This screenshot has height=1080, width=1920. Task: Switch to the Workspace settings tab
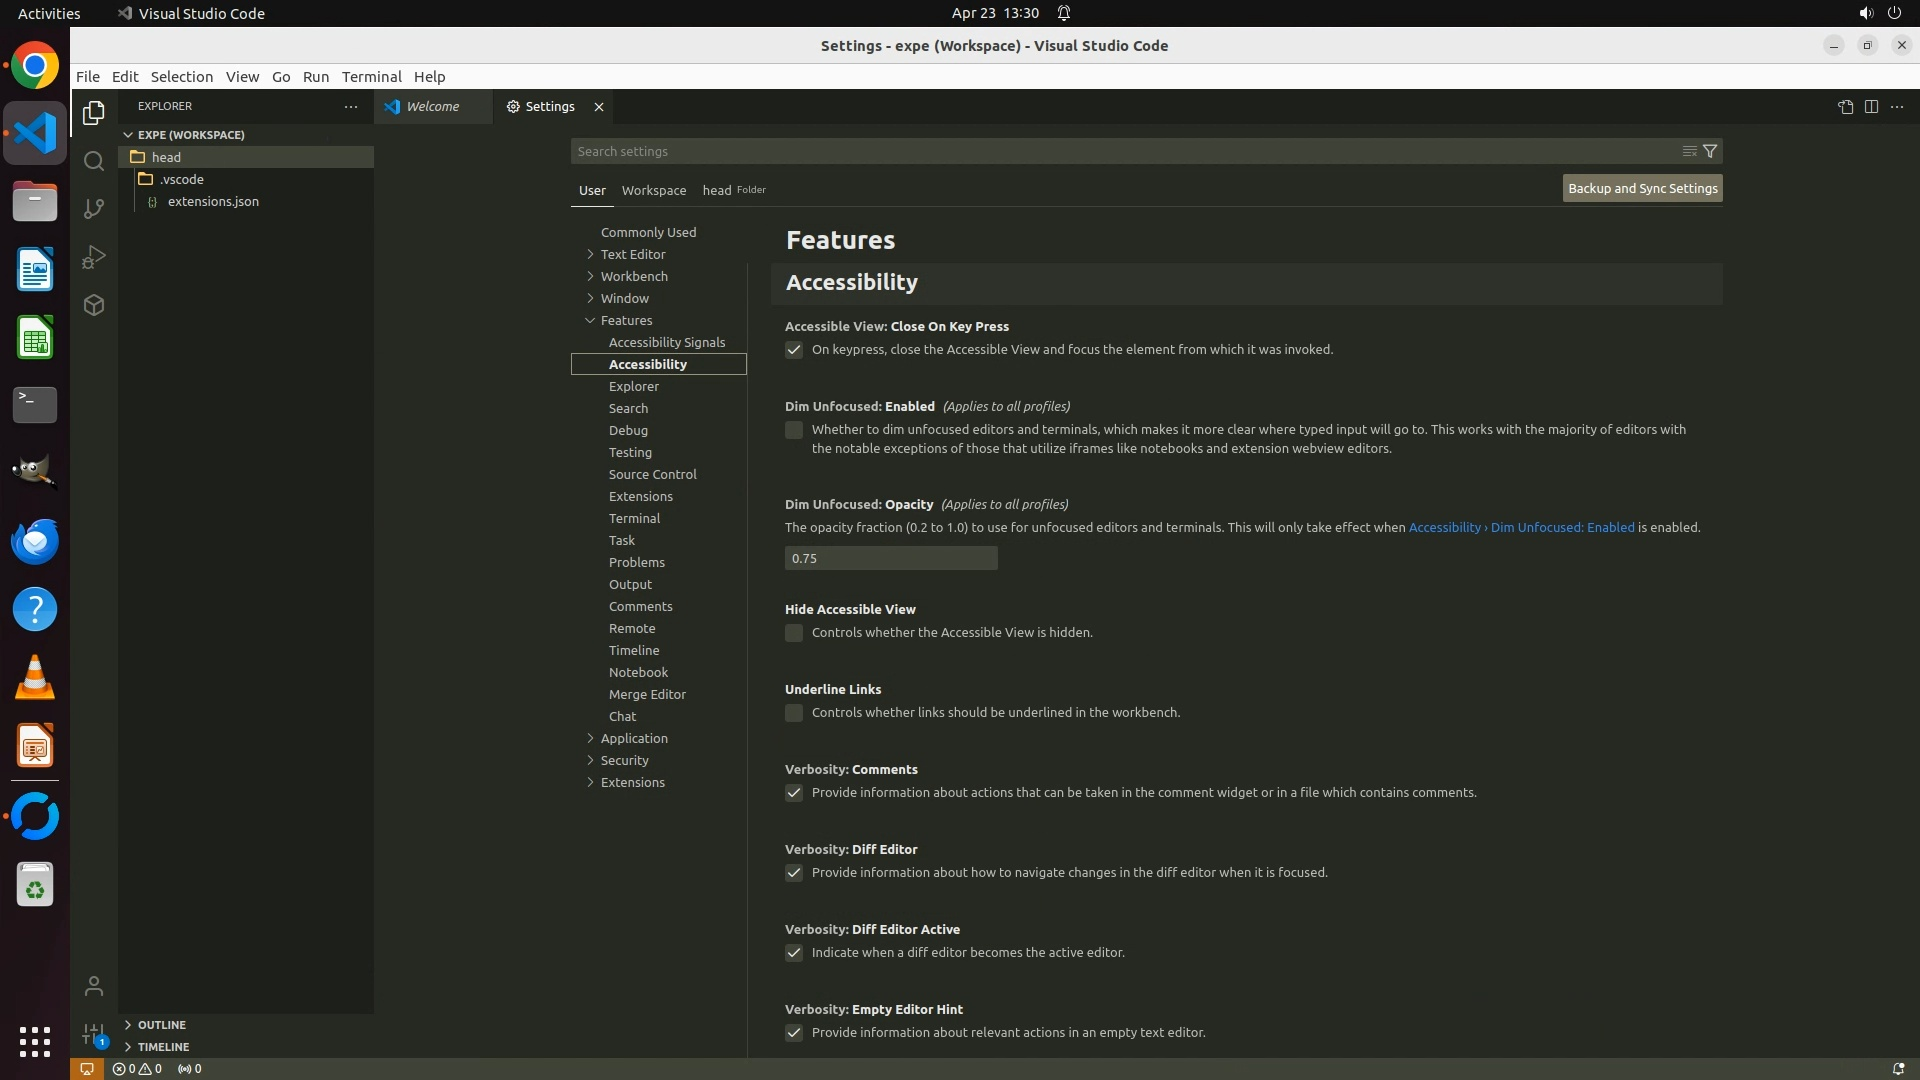[x=653, y=190]
